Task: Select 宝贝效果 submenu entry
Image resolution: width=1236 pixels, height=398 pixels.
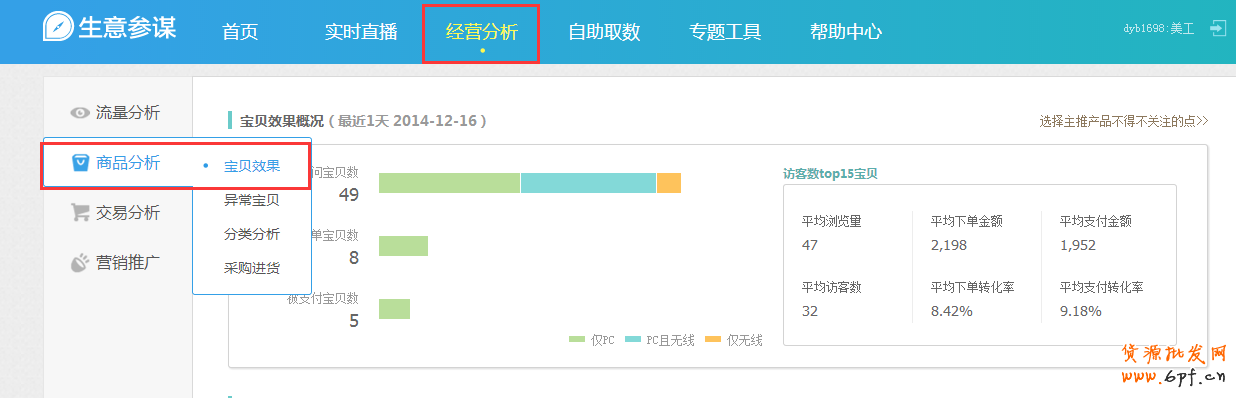Action: pos(252,166)
